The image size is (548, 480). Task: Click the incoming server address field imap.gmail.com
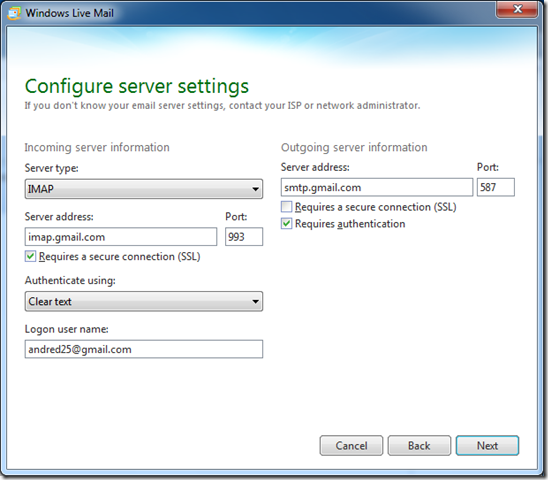[121, 237]
